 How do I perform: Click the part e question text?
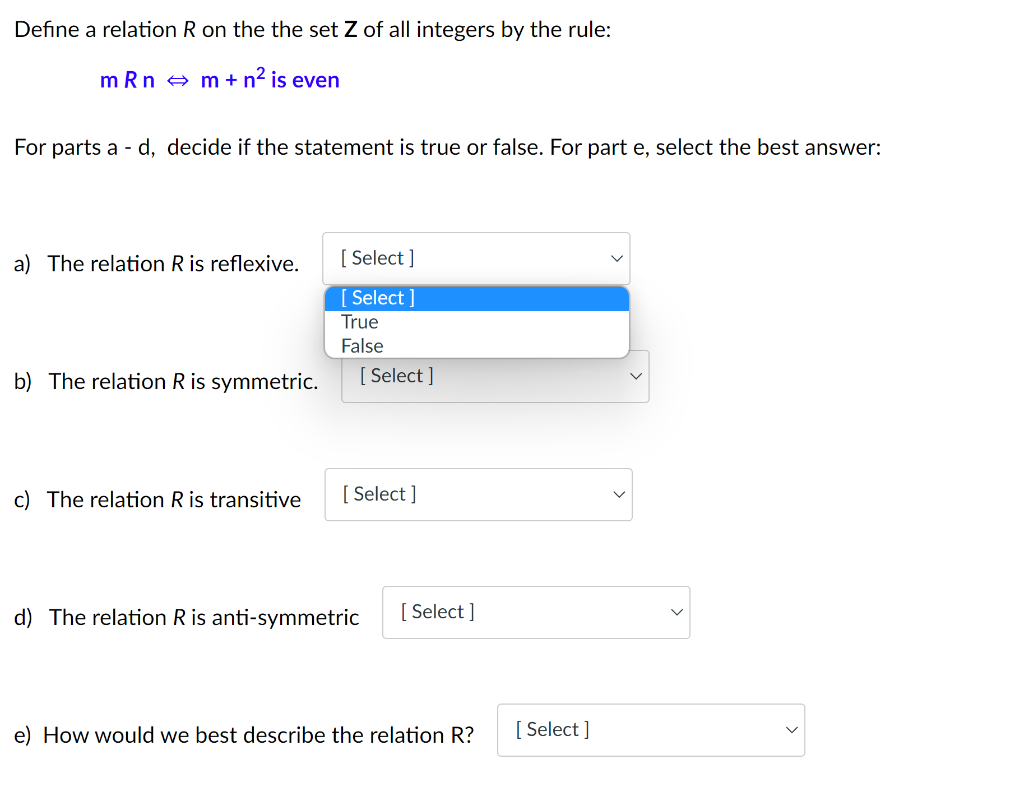click(x=243, y=734)
